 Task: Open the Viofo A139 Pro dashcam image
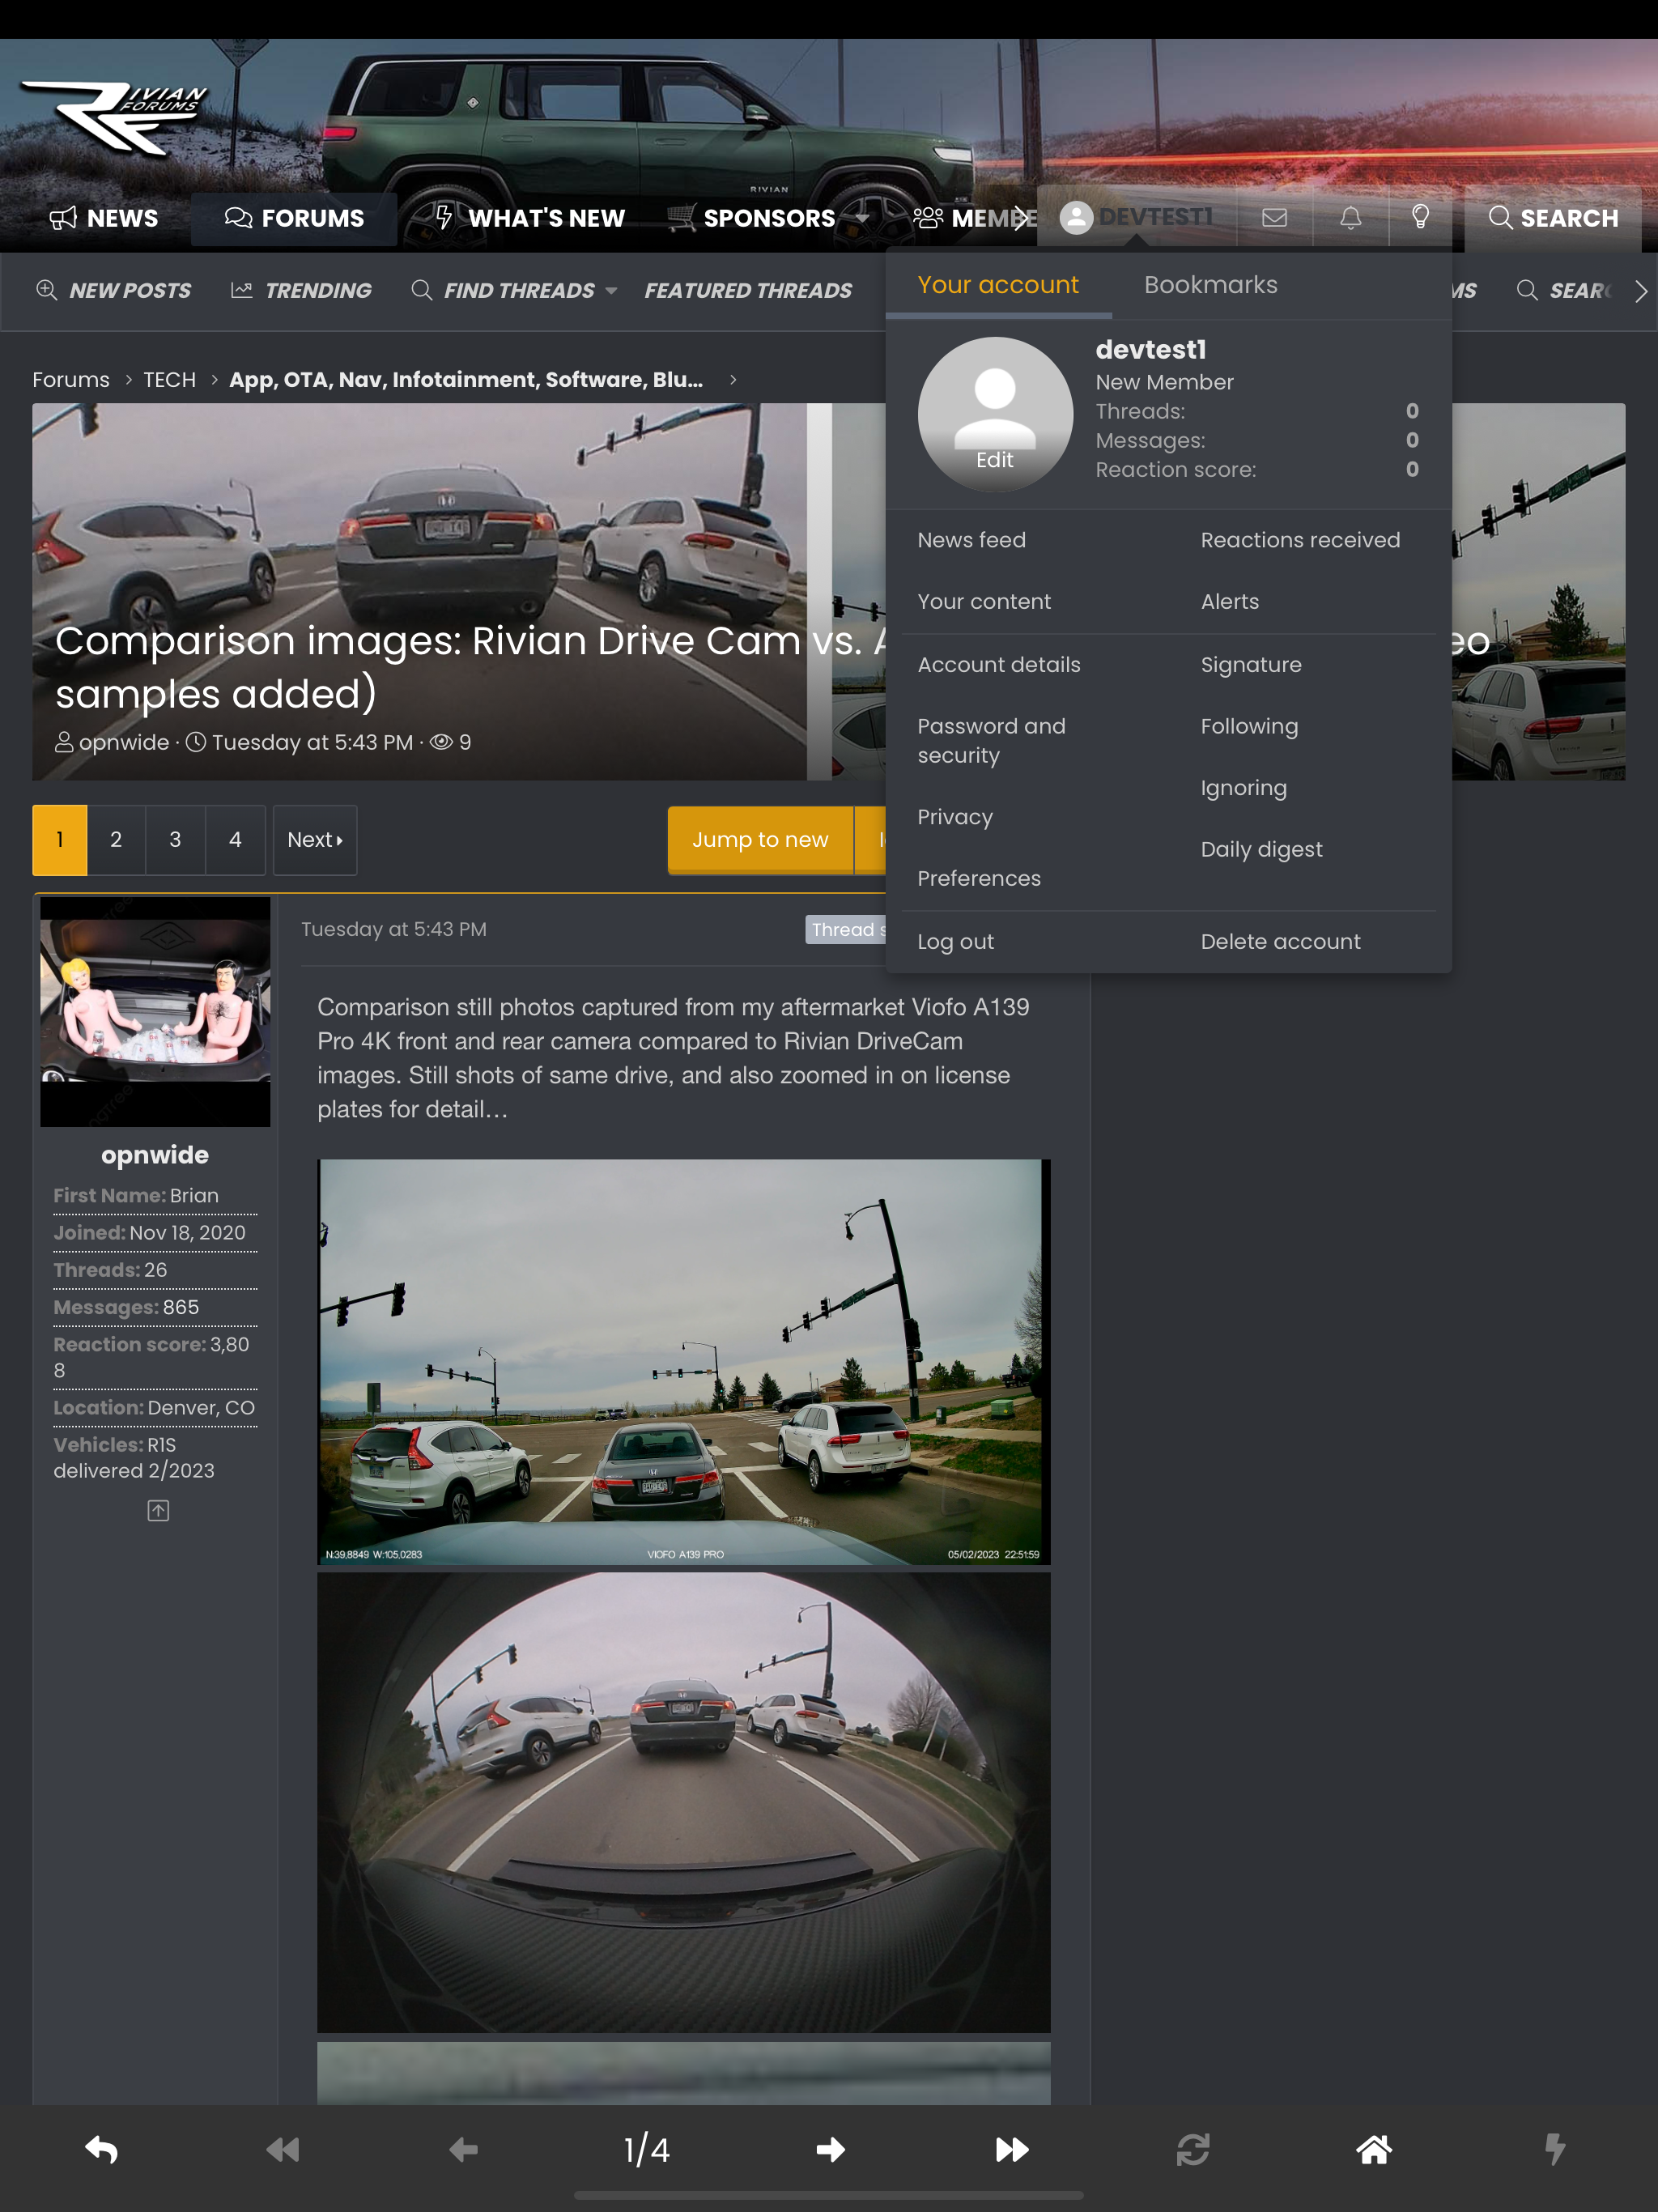(684, 1362)
